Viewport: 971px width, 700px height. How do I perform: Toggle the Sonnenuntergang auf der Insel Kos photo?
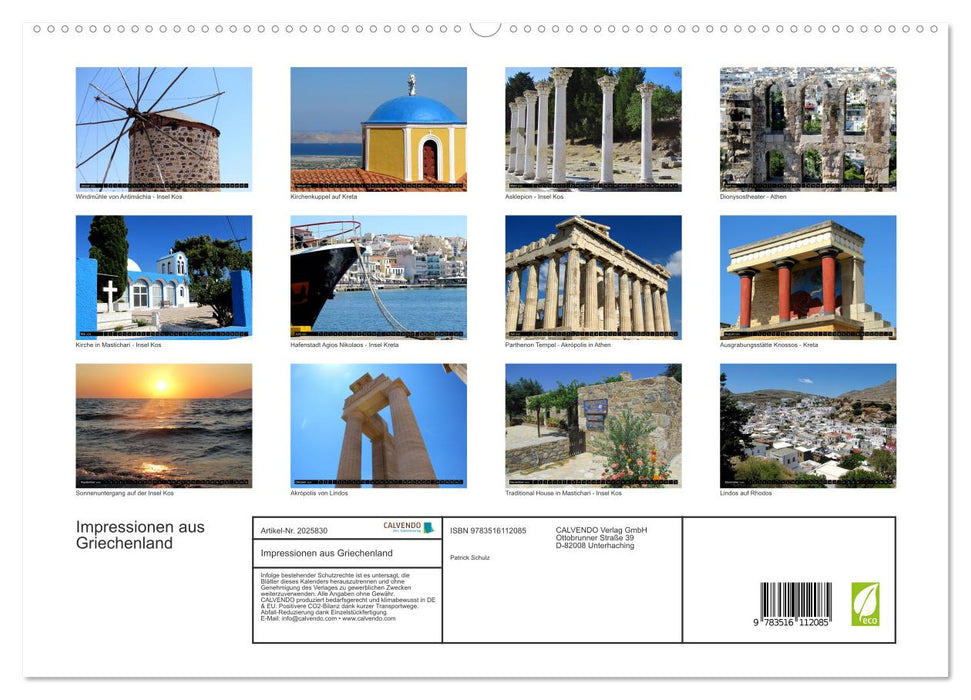[164, 426]
